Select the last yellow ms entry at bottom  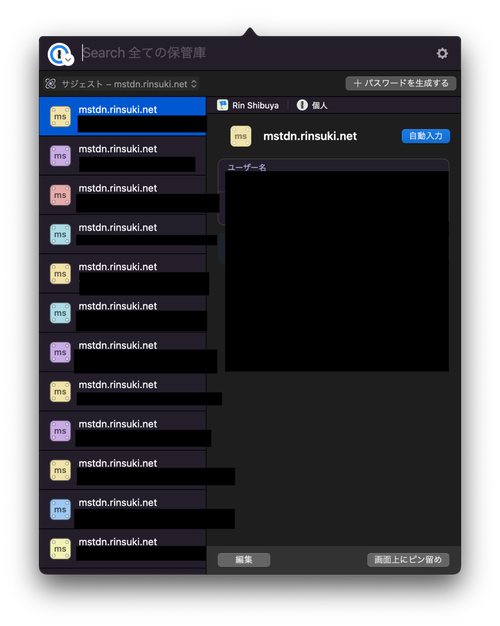point(123,549)
